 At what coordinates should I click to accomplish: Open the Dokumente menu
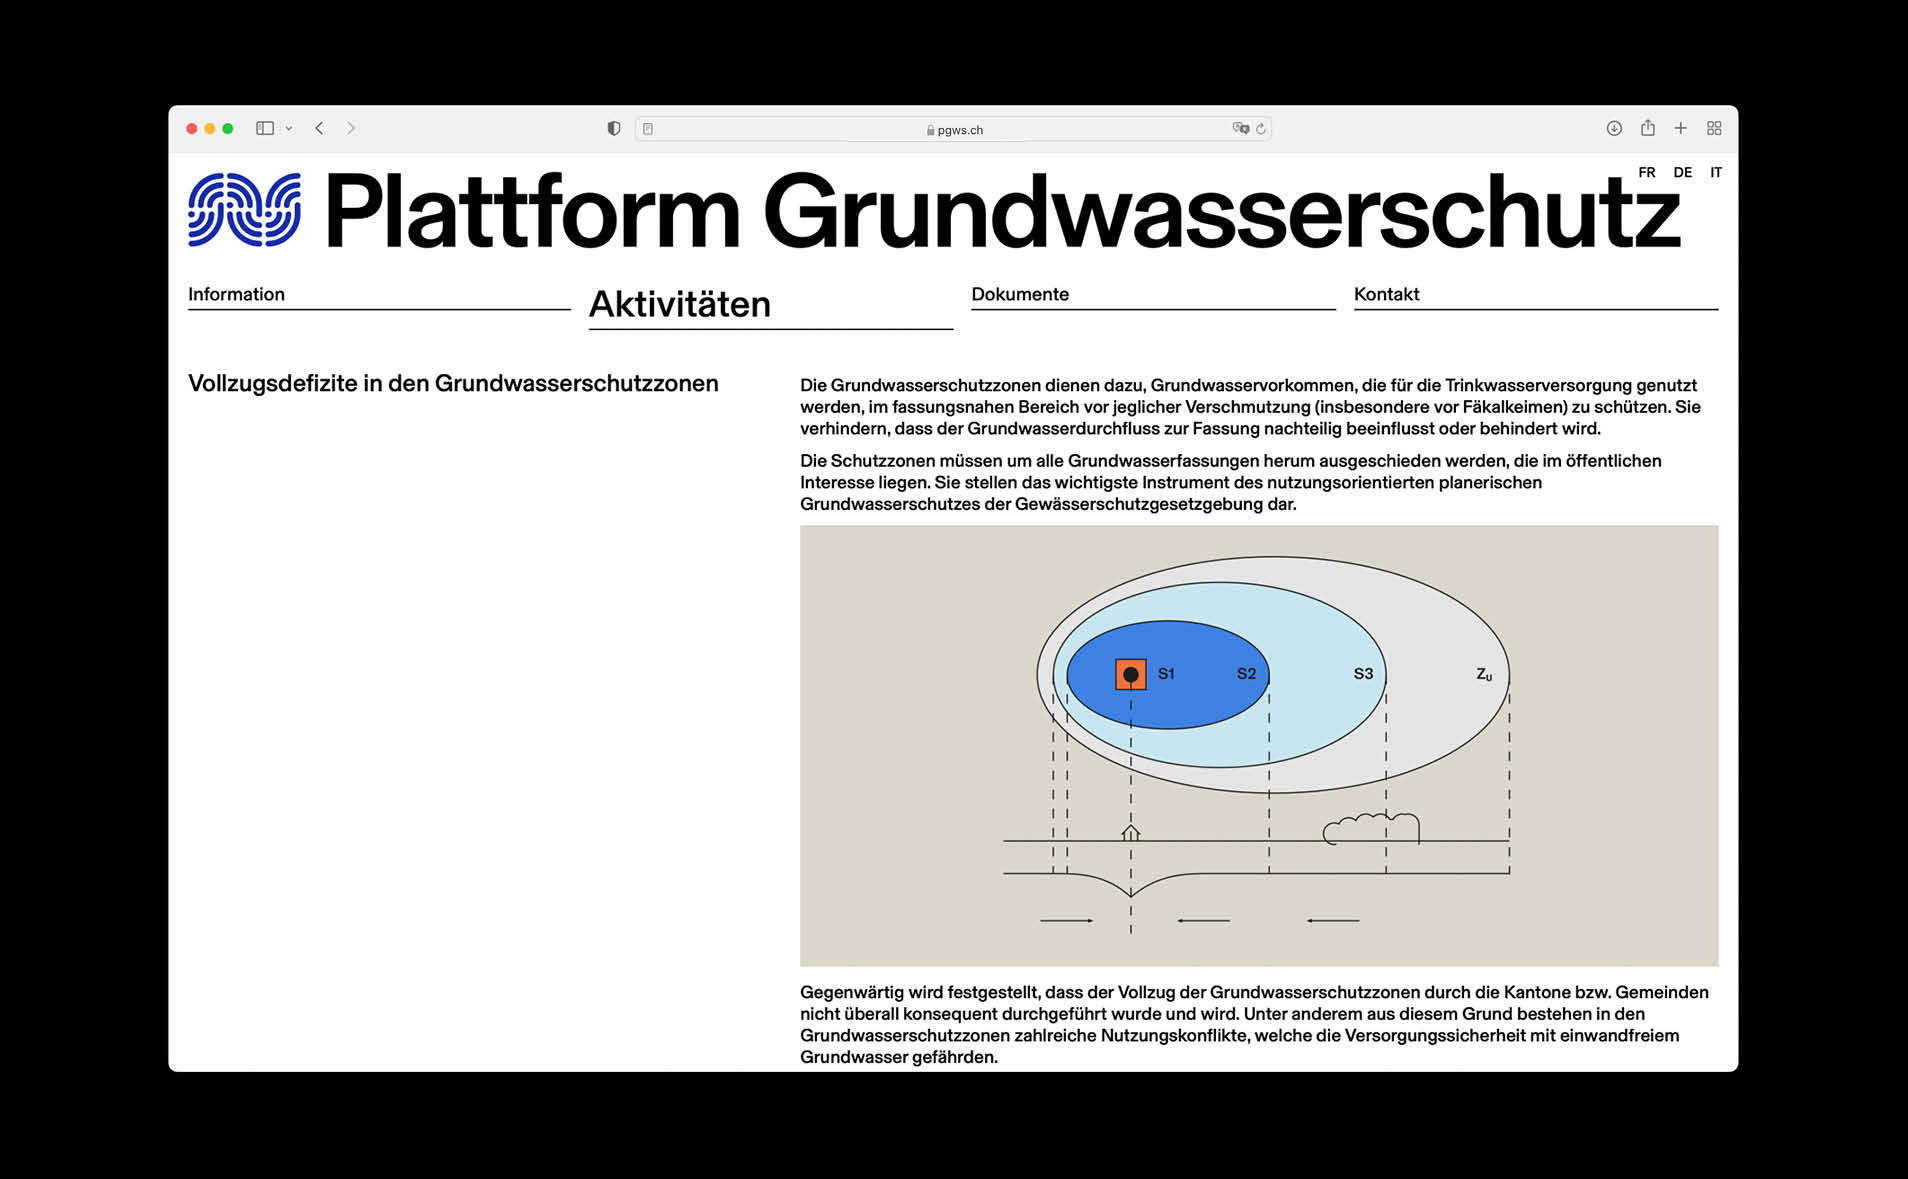tap(1153, 295)
